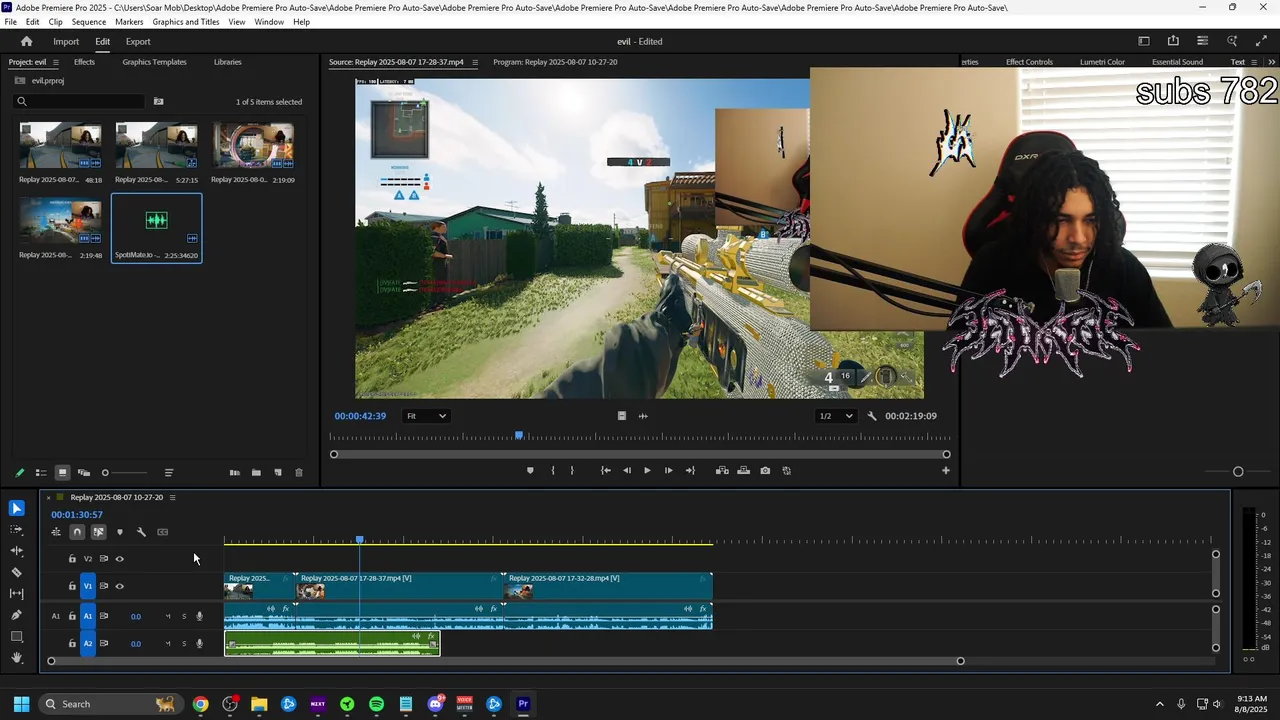Click New Bin folder icon in Project panel
Image resolution: width=1280 pixels, height=720 pixels.
[x=256, y=473]
